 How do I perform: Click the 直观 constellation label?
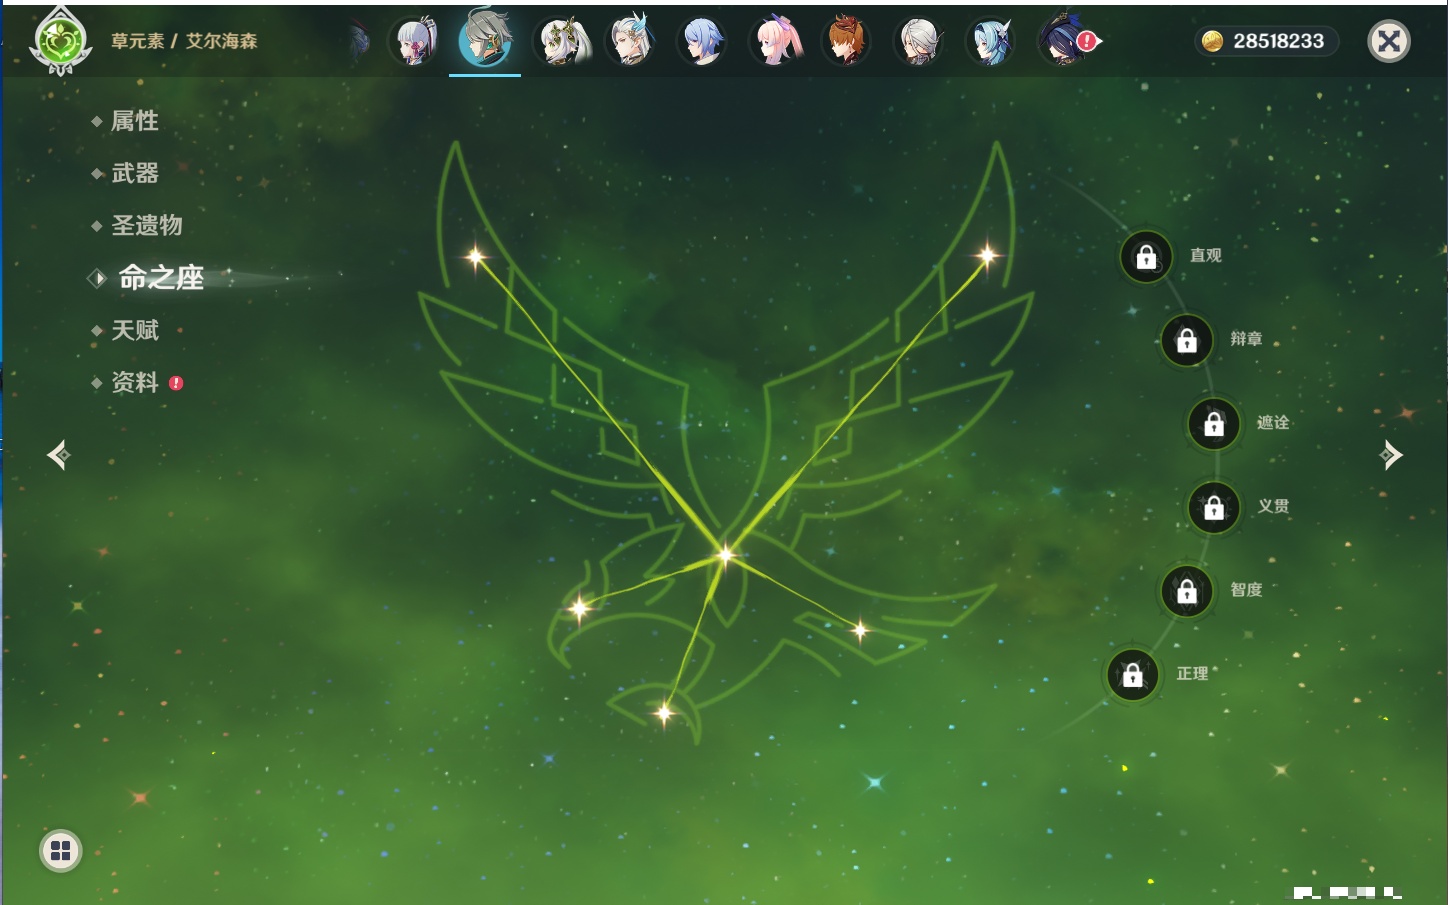coord(1206,255)
